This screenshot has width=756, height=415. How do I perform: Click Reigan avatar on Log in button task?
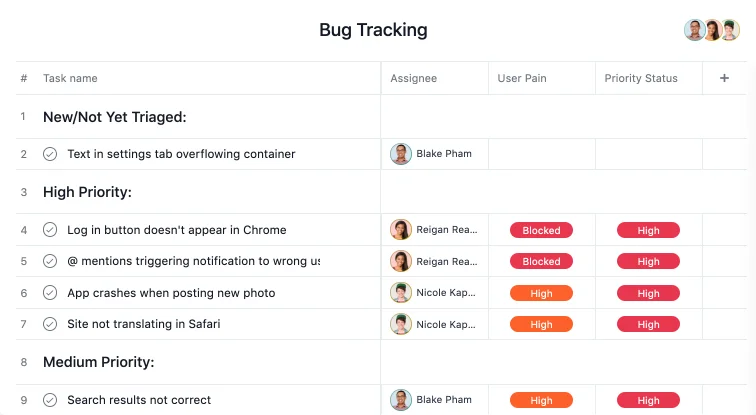(x=401, y=230)
